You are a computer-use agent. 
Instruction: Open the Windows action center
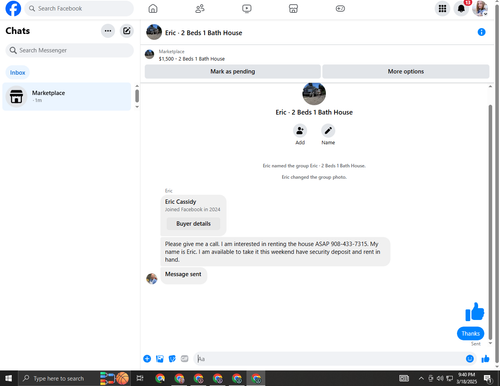tap(488, 378)
